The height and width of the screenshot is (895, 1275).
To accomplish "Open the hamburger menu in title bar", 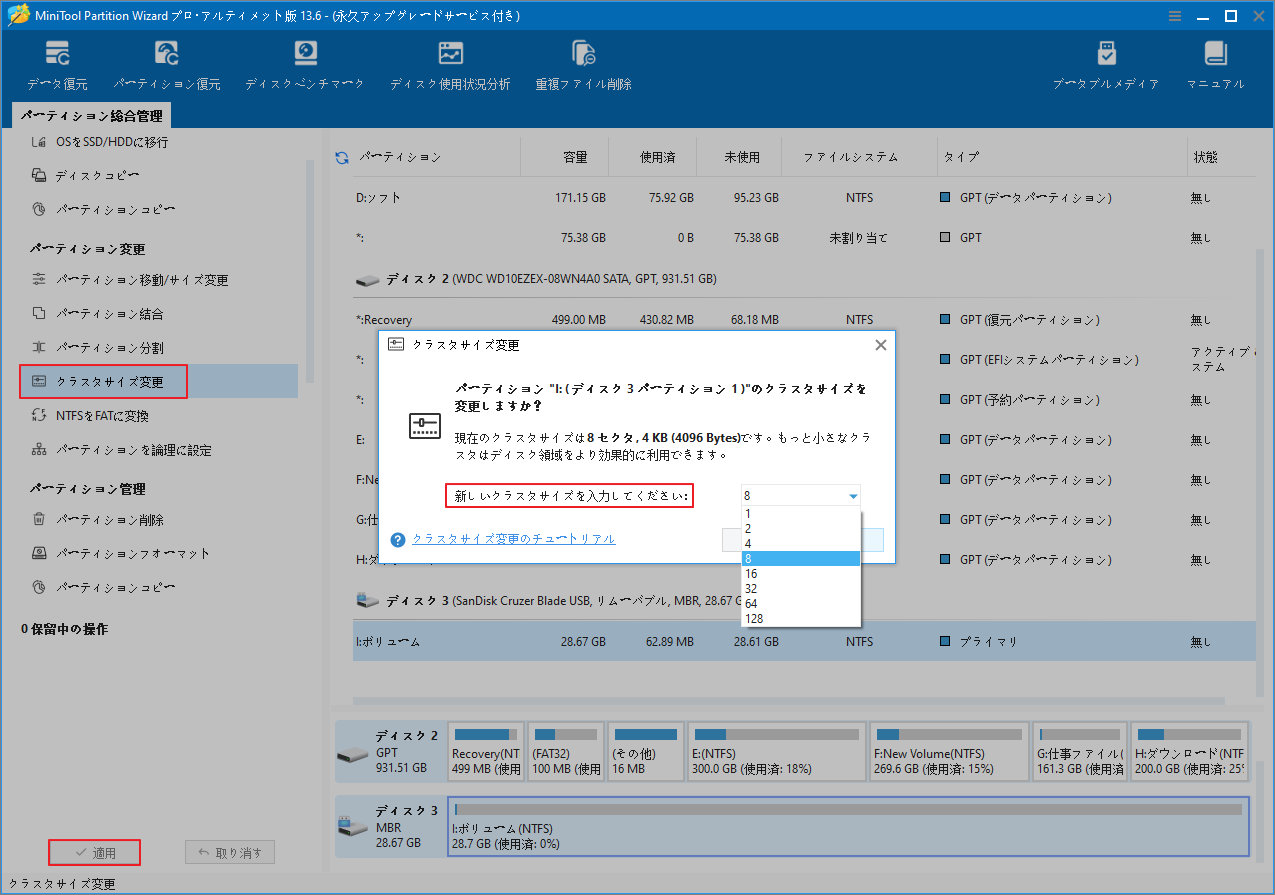I will 1176,16.
